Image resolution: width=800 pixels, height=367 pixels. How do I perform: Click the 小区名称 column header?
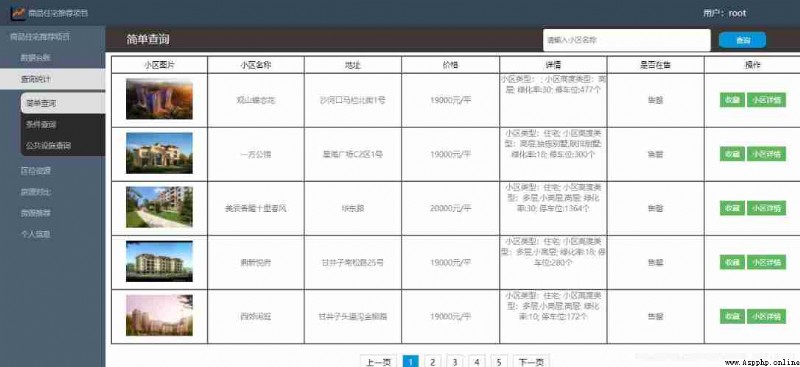coord(256,65)
